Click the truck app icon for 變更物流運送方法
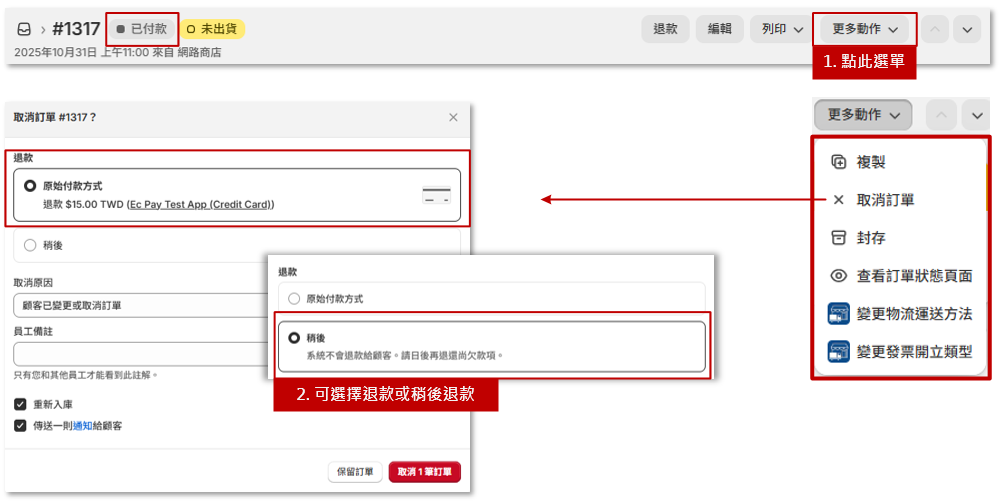 [838, 314]
